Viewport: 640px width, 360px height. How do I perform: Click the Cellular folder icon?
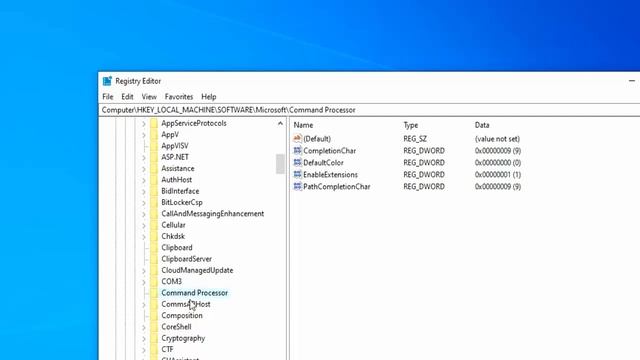pyautogui.click(x=154, y=225)
